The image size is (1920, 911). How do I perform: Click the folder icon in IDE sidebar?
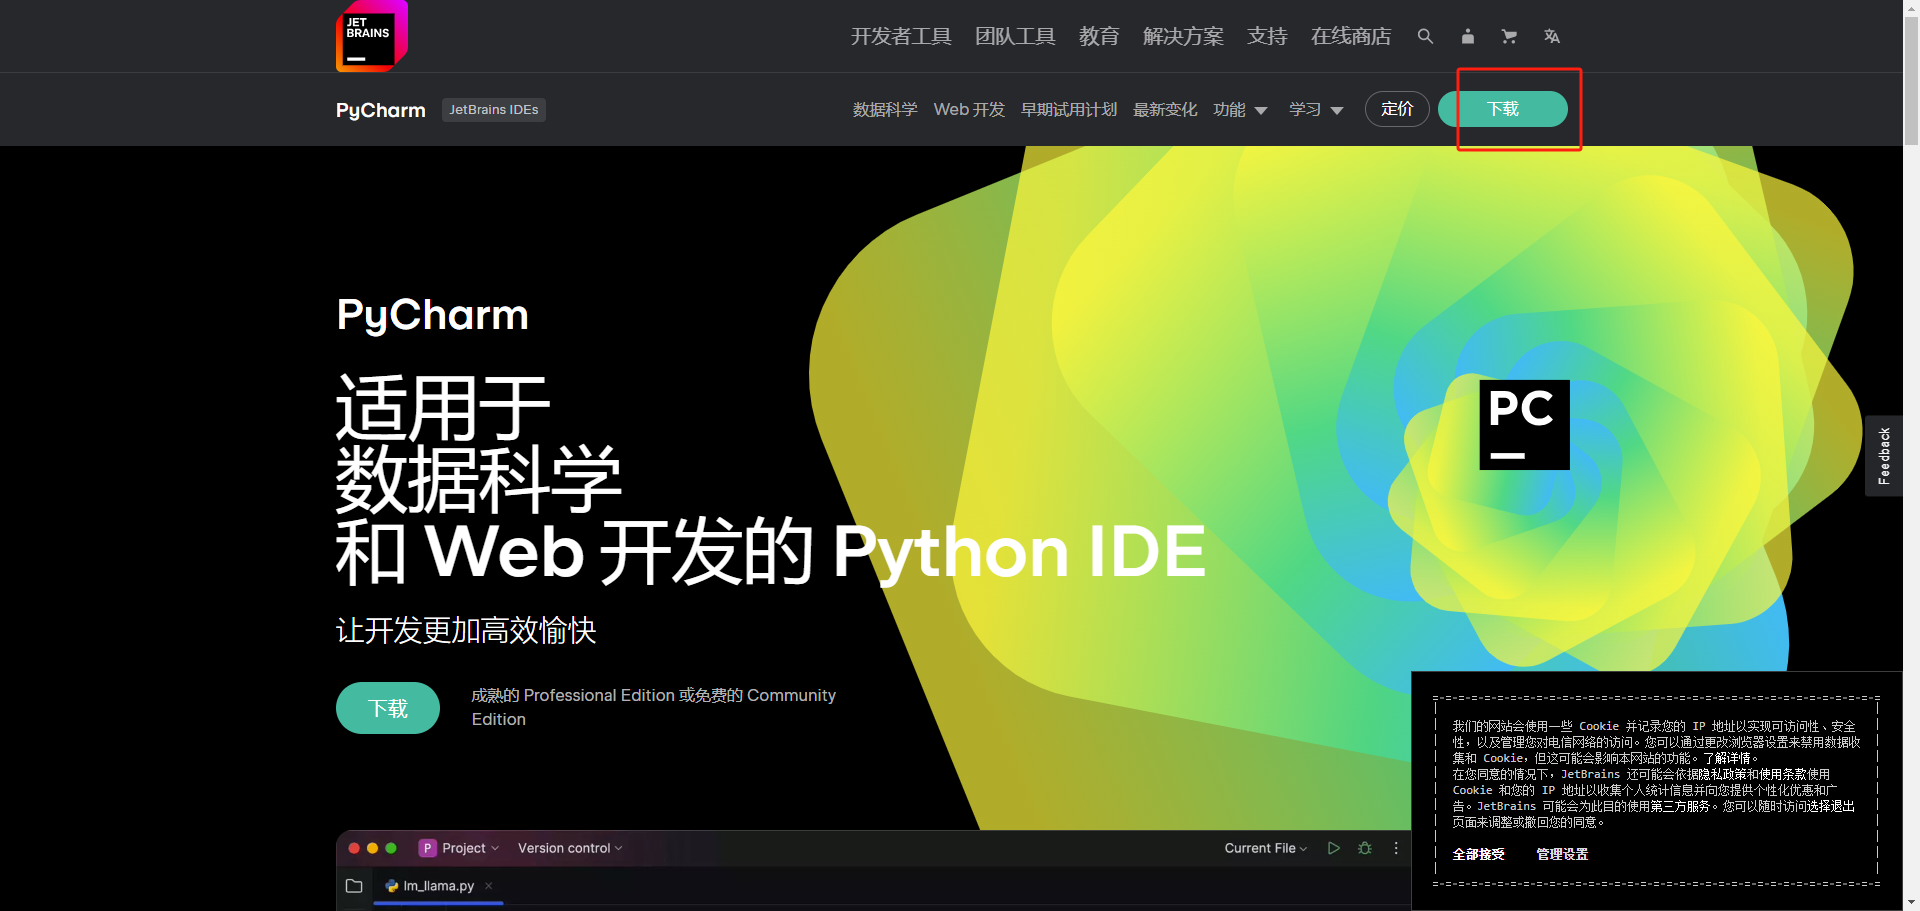pos(354,886)
